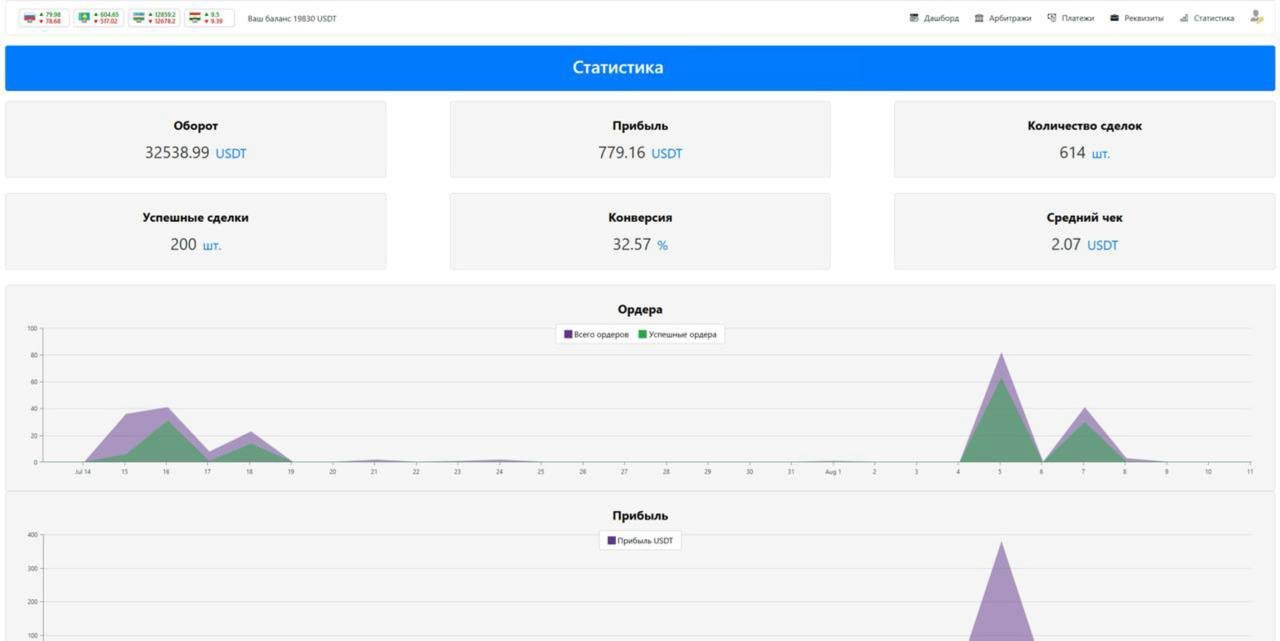Click the Дашборд calendar icon
The width and height of the screenshot is (1280, 641).
[914, 18]
